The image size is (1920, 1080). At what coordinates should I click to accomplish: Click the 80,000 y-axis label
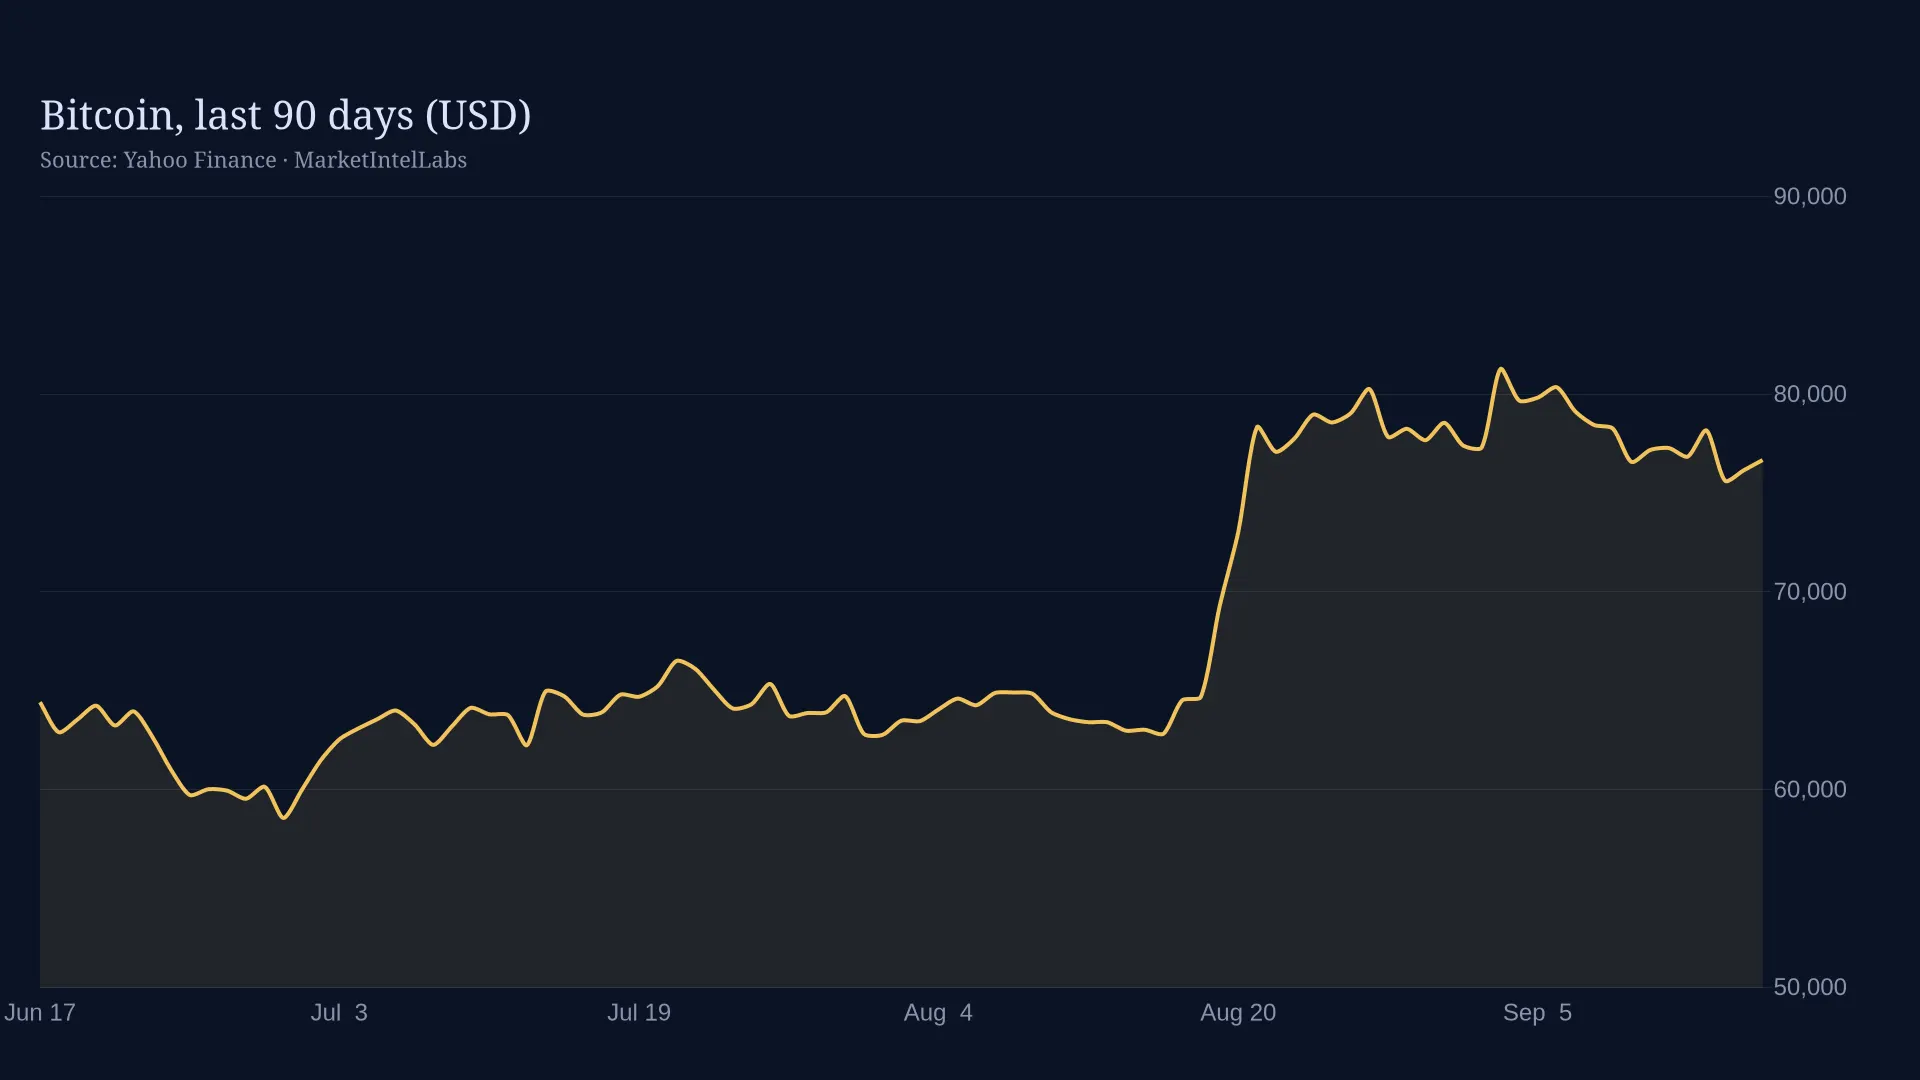[1810, 394]
